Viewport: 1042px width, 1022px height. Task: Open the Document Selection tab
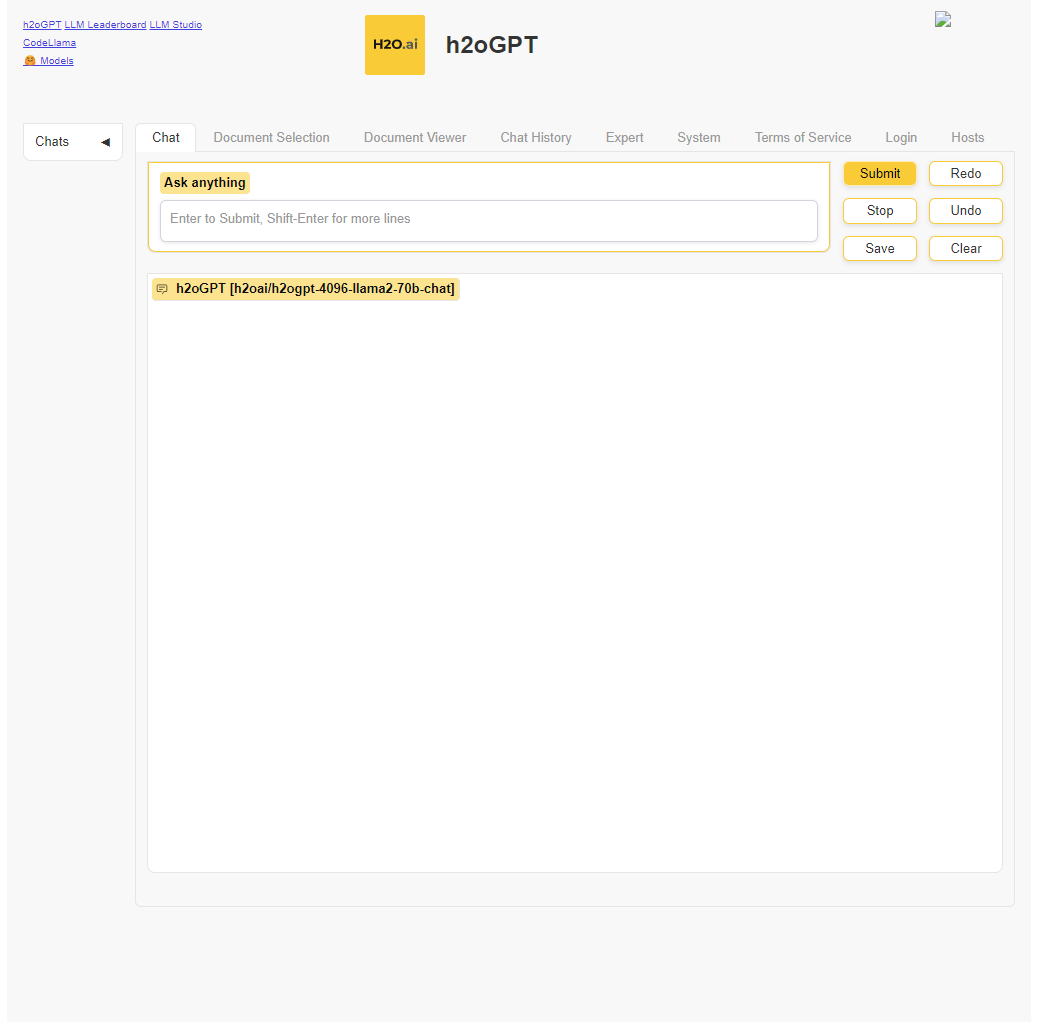click(x=271, y=138)
